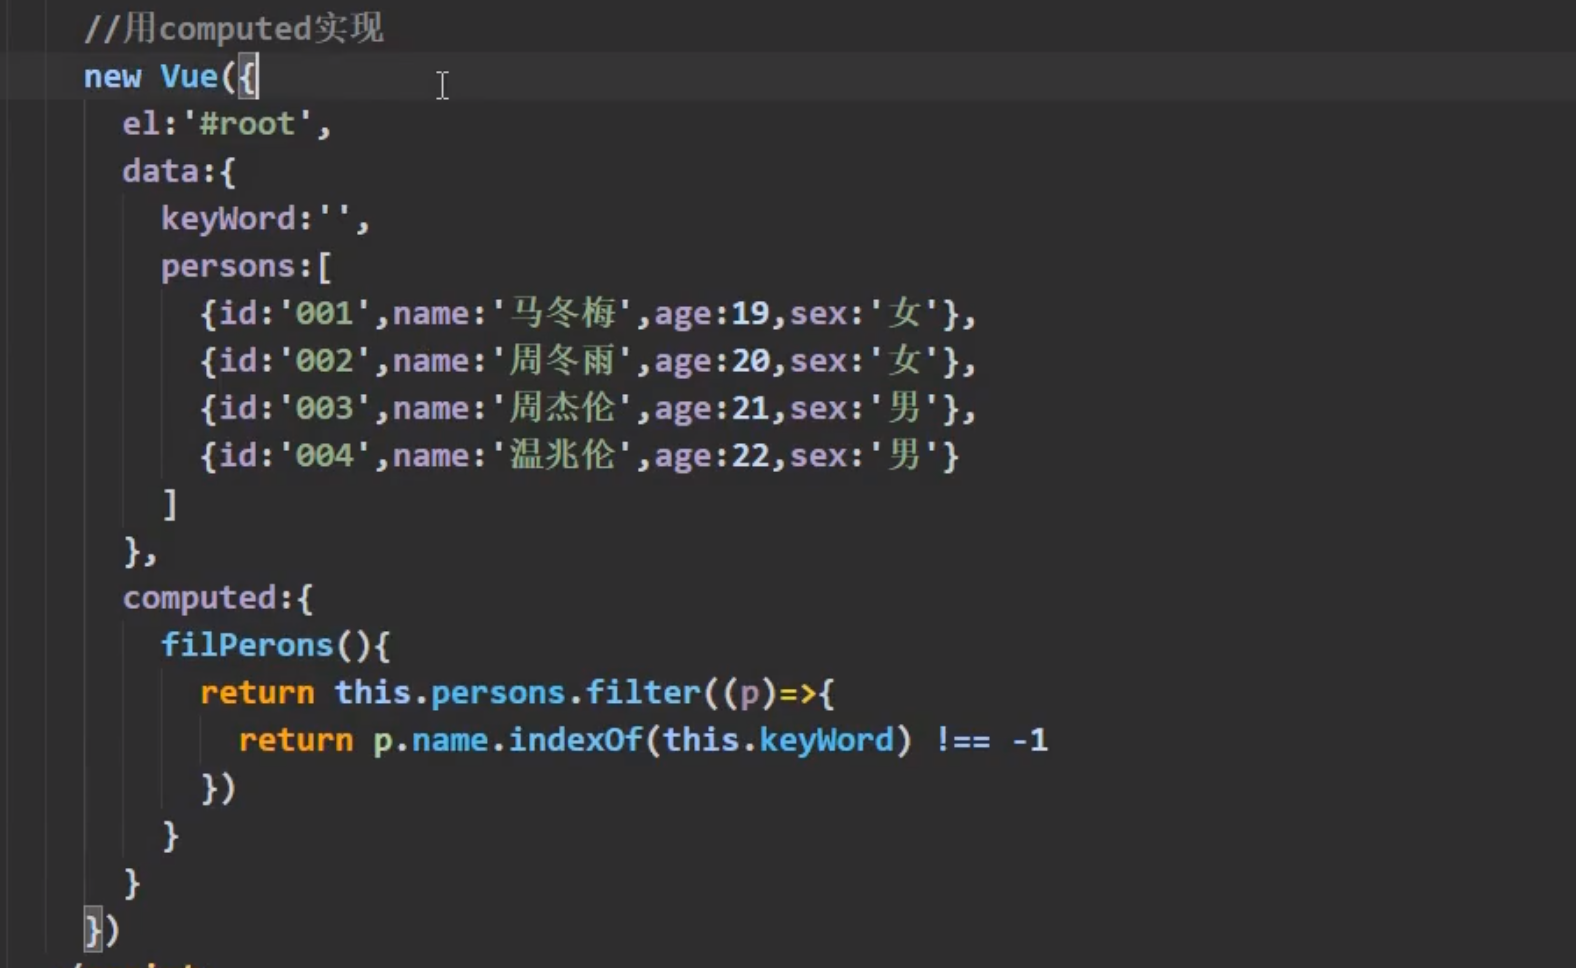Click the id '001' value

[324, 313]
